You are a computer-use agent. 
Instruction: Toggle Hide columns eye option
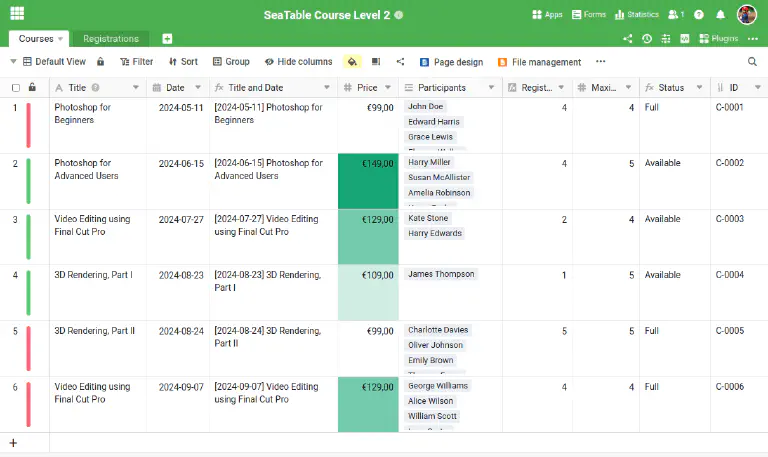[x=298, y=62]
